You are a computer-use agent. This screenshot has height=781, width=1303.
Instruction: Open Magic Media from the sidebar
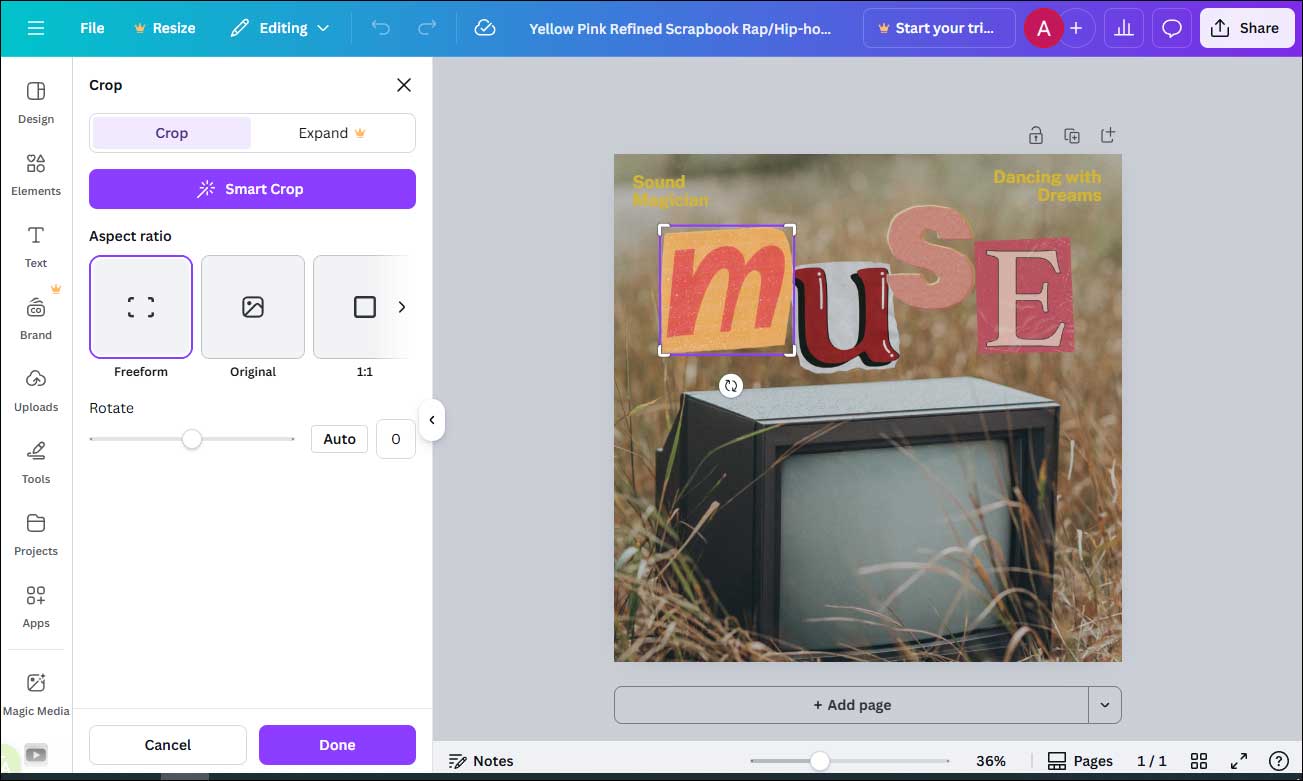click(x=36, y=691)
